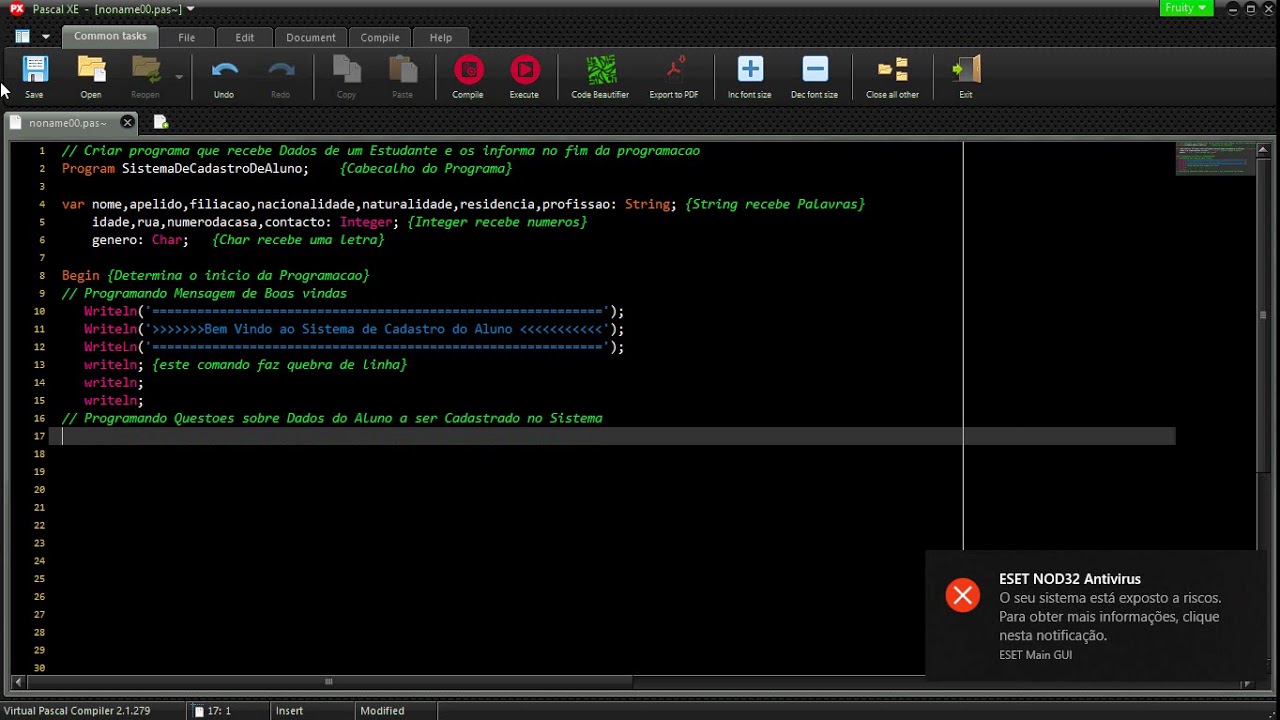Open the application menu icon at top left
Viewport: 1280px width, 720px height.
tap(22, 36)
